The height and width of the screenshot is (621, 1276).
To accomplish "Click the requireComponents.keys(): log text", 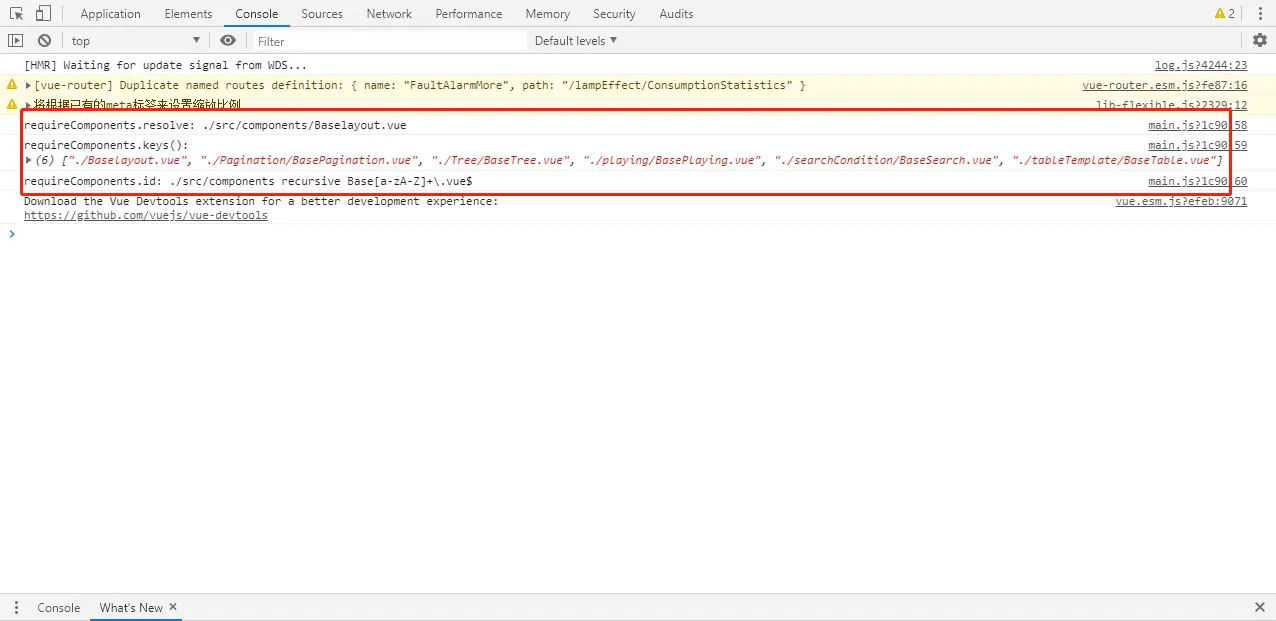I will coord(106,146).
